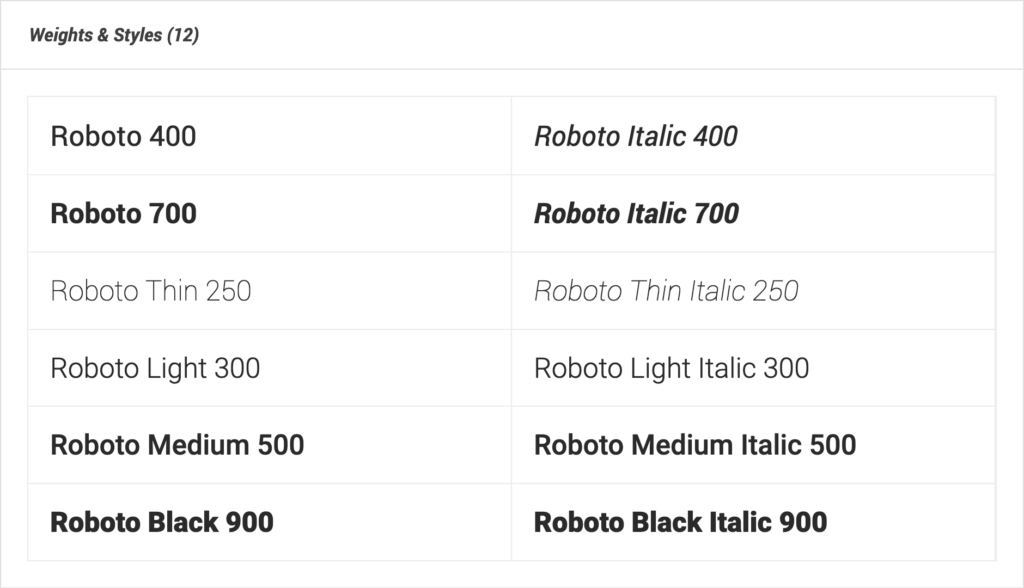Pick the Roboto Black Italic 900 style
This screenshot has height=588, width=1024.
click(680, 522)
